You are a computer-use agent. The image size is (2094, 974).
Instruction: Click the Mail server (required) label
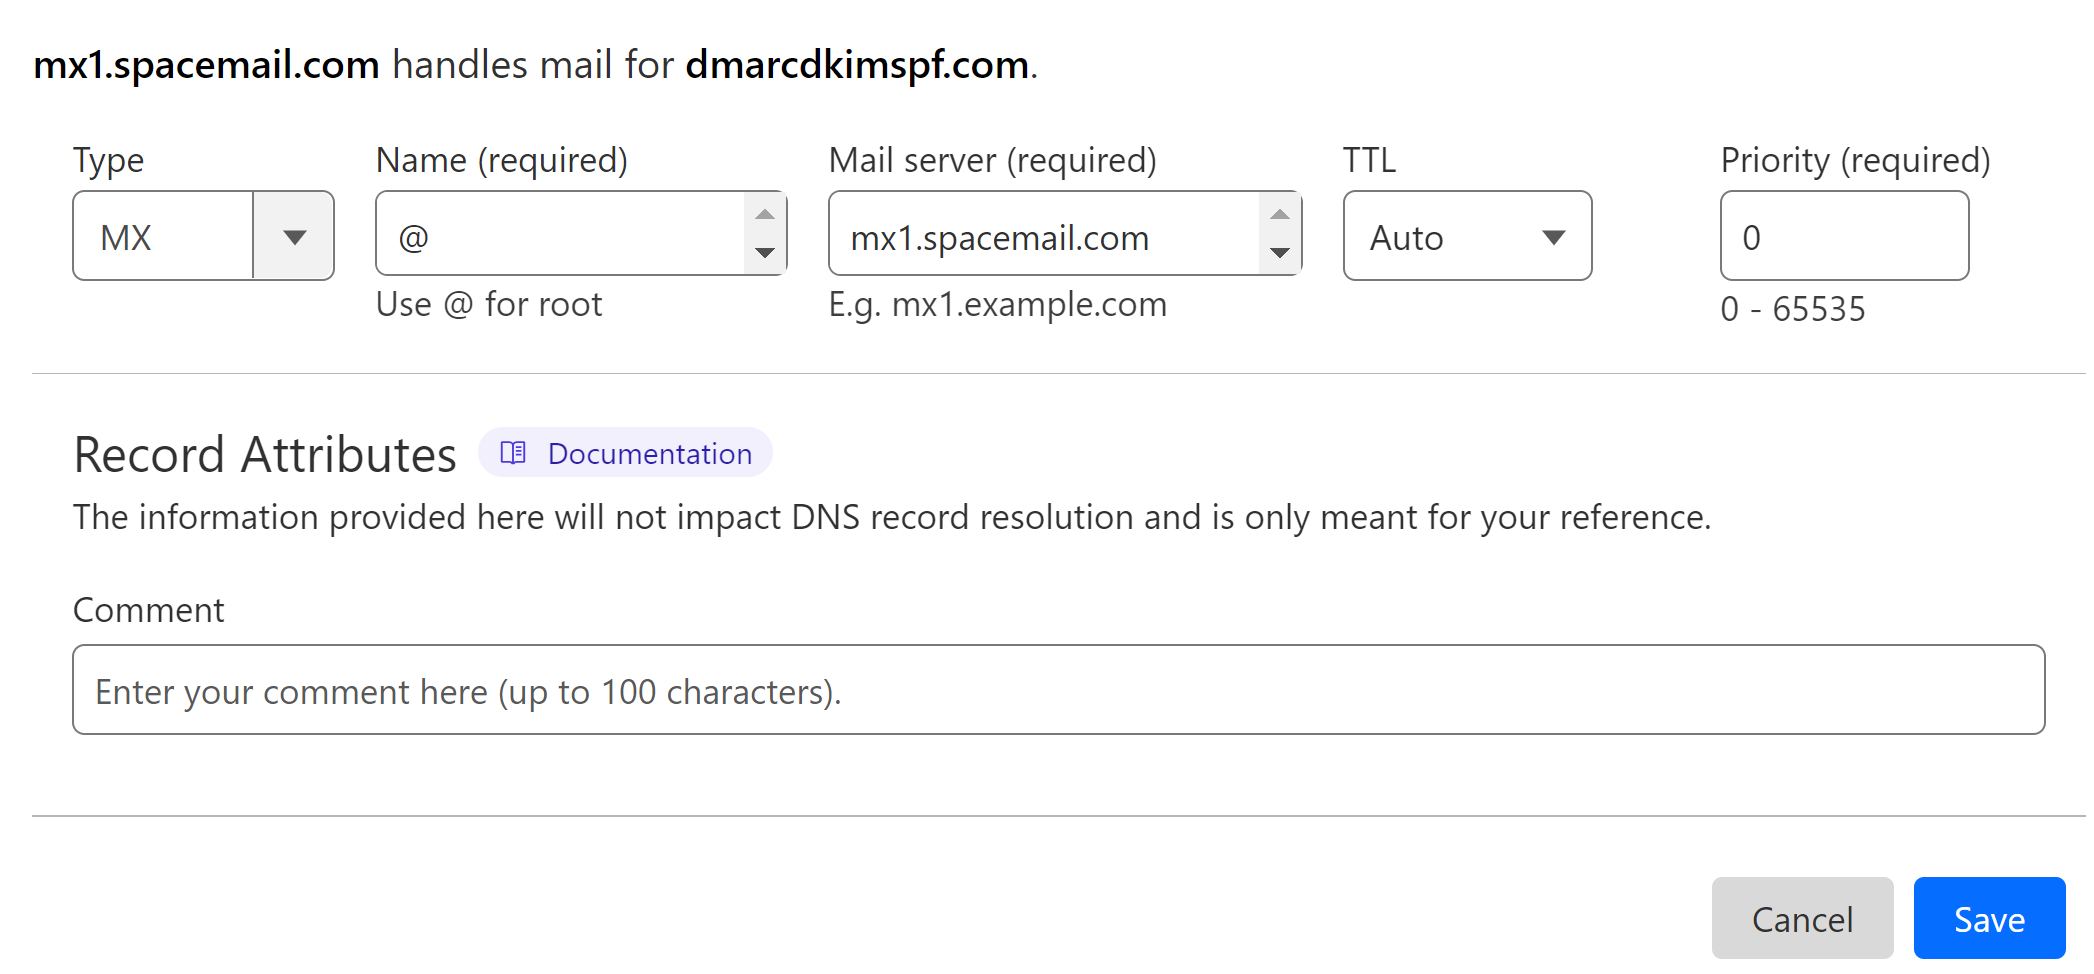coord(992,160)
